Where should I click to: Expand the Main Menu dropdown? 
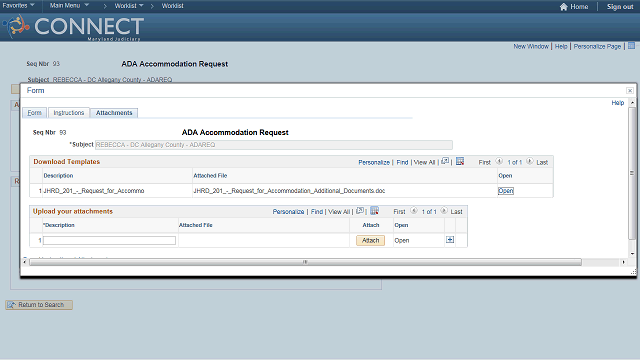(x=69, y=5)
